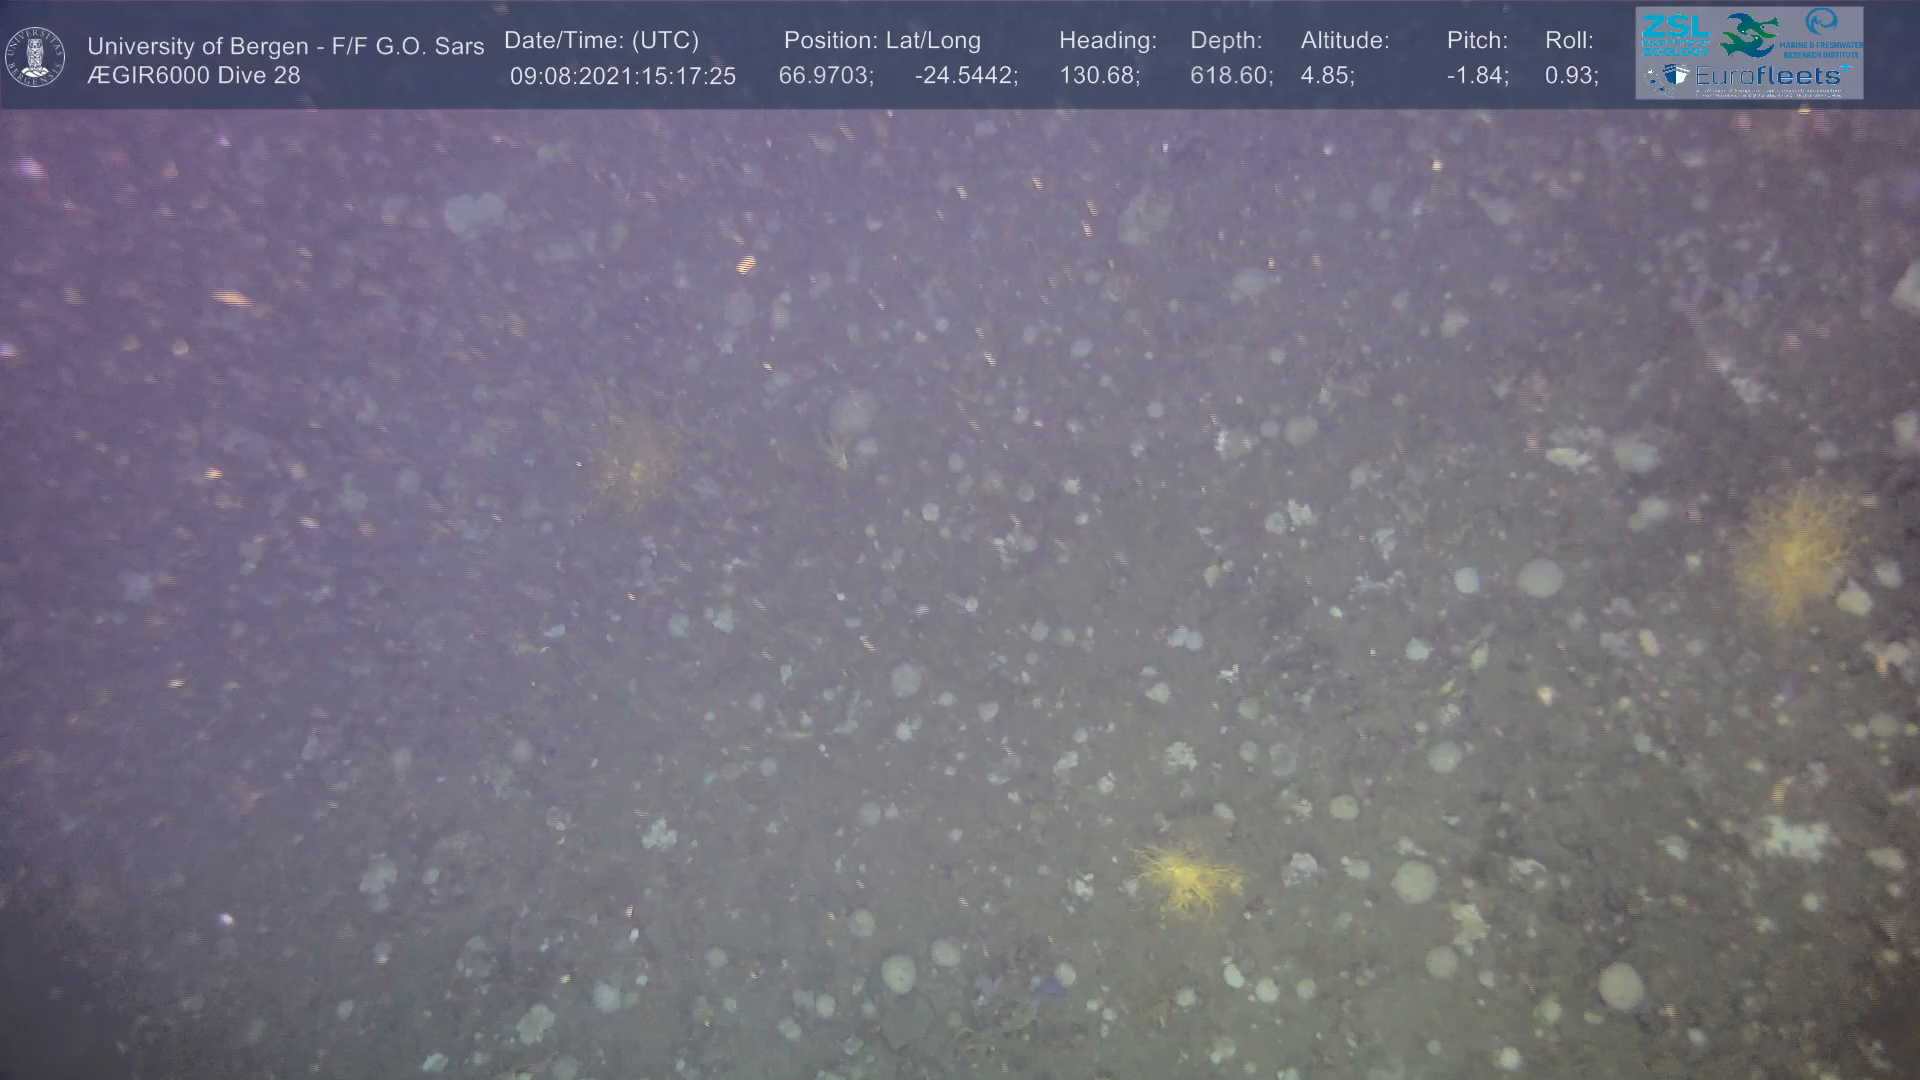Click the ZSL Institute of Zoology logo
The height and width of the screenshot is (1080, 1920).
point(1675,34)
